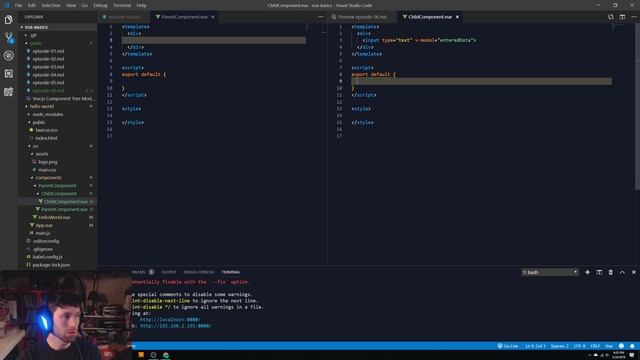This screenshot has height=360, width=640.
Task: Click Ln, Col indicator in status bar
Action: (535, 346)
